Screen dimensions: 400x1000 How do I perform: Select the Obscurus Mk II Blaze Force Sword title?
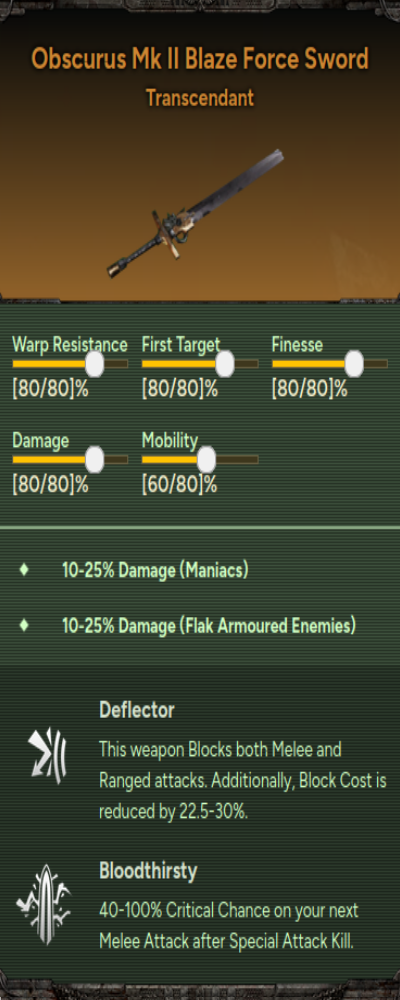(200, 59)
